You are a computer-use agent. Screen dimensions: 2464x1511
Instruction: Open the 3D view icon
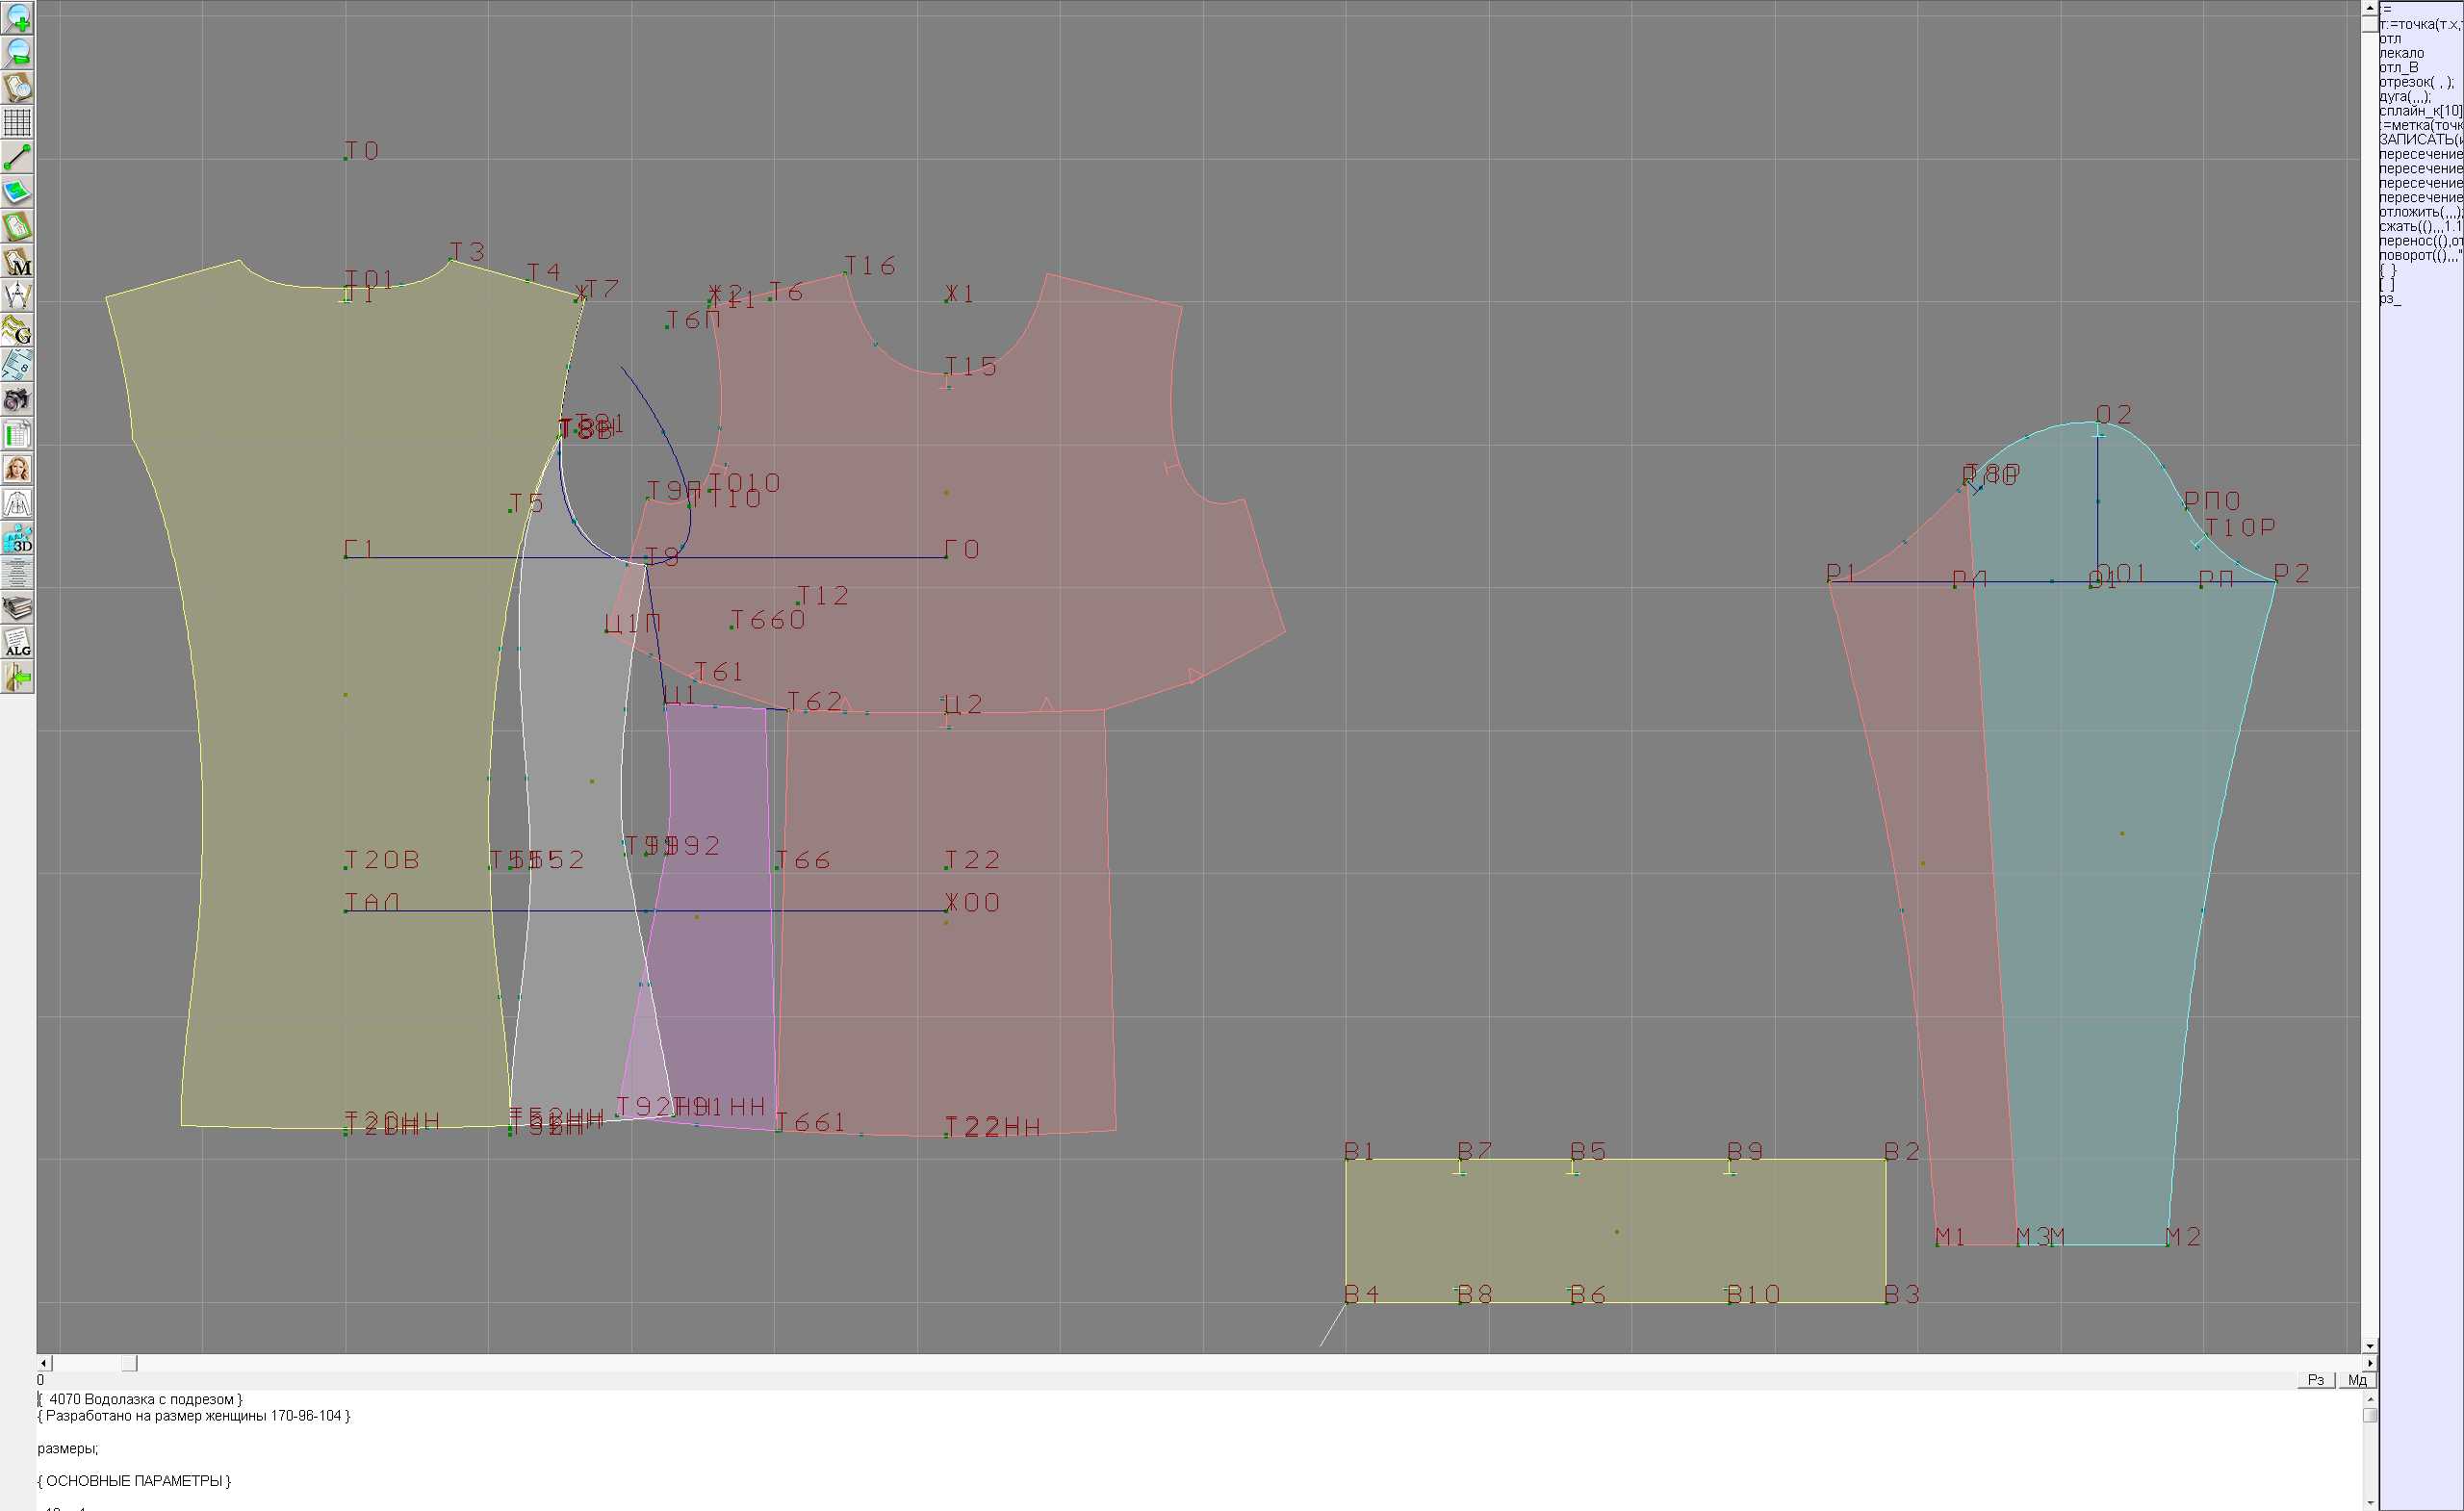[x=17, y=539]
